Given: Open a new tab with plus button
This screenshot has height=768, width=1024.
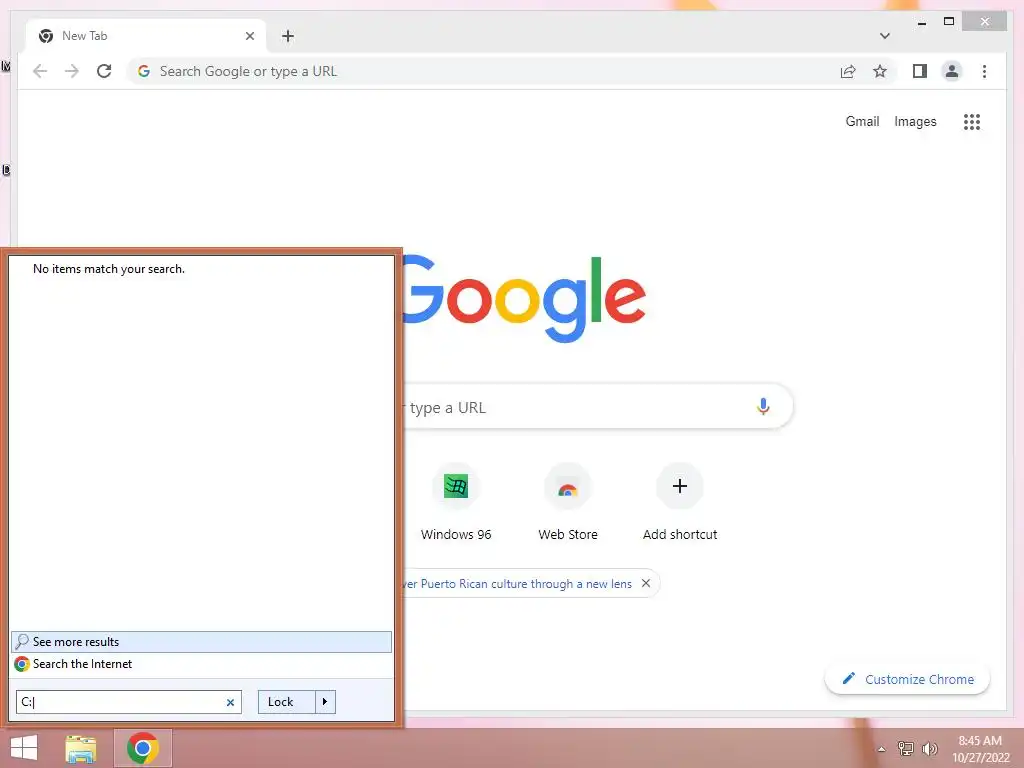Looking at the screenshot, I should (x=288, y=36).
